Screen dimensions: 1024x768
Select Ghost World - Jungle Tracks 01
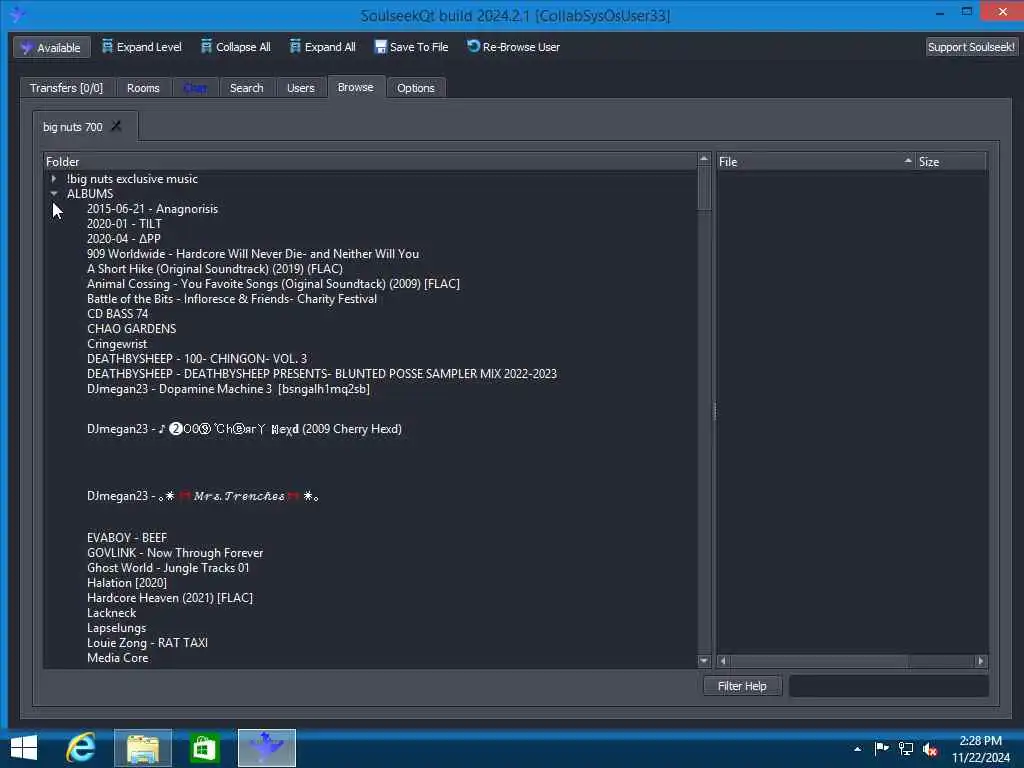[168, 568]
